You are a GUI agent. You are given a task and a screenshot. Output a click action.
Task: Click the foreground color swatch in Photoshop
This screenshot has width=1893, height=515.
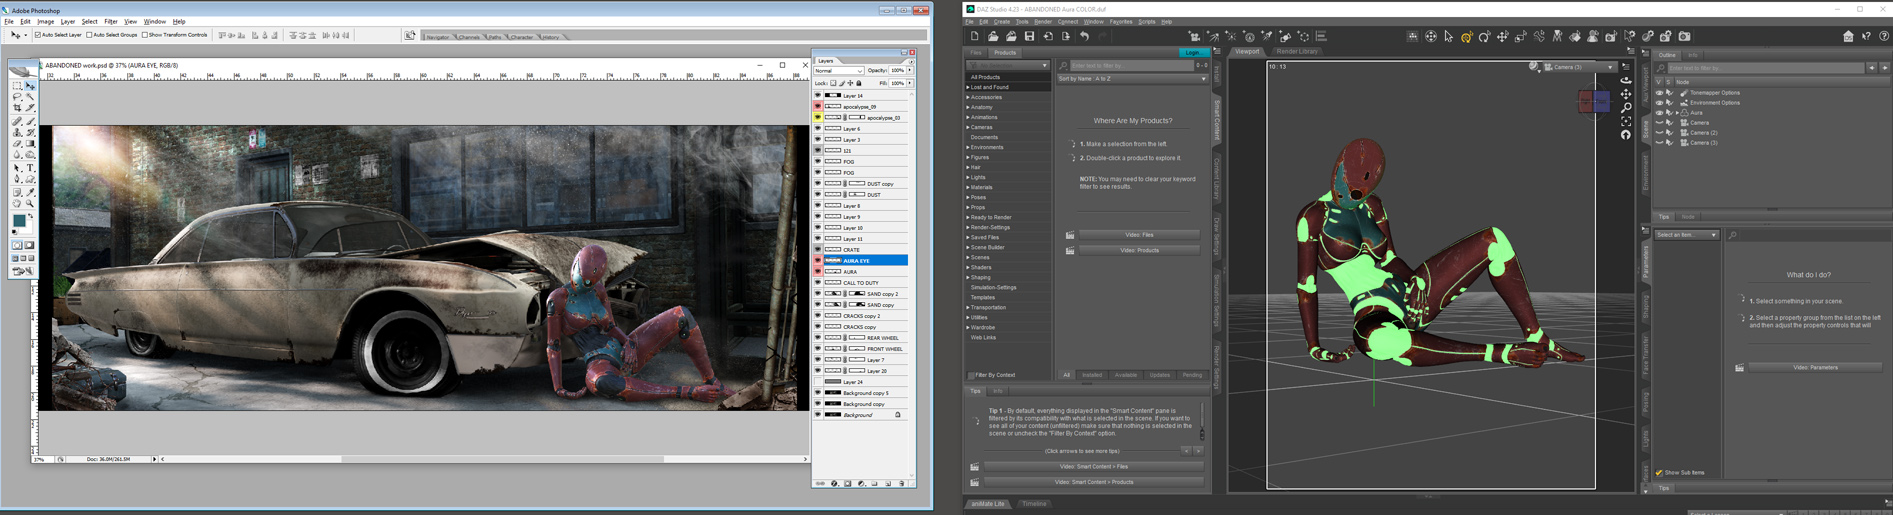(19, 220)
